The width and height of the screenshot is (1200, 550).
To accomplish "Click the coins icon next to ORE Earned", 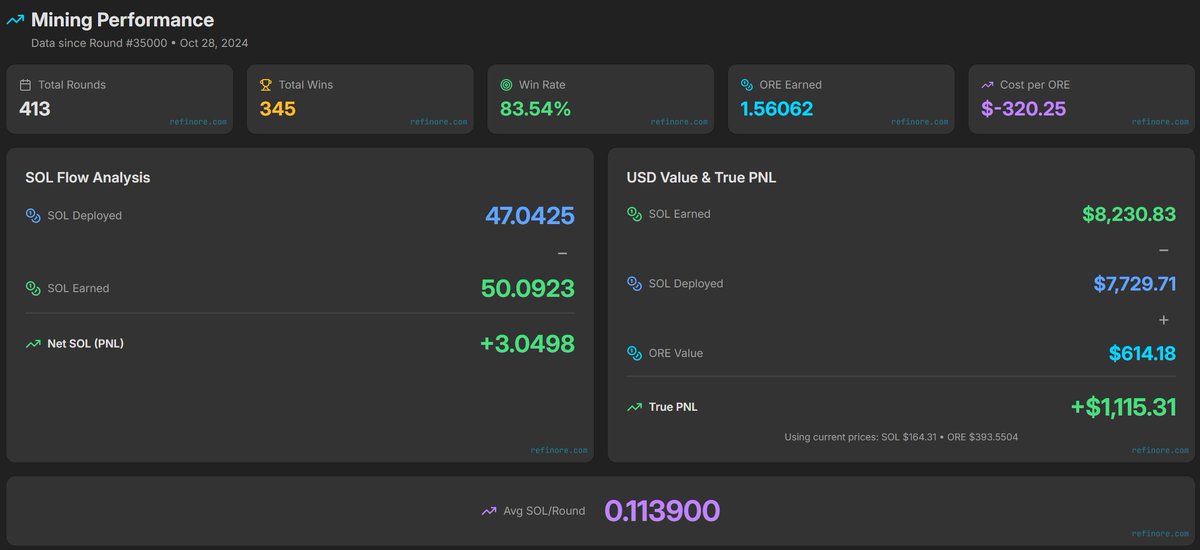I will click(x=747, y=85).
